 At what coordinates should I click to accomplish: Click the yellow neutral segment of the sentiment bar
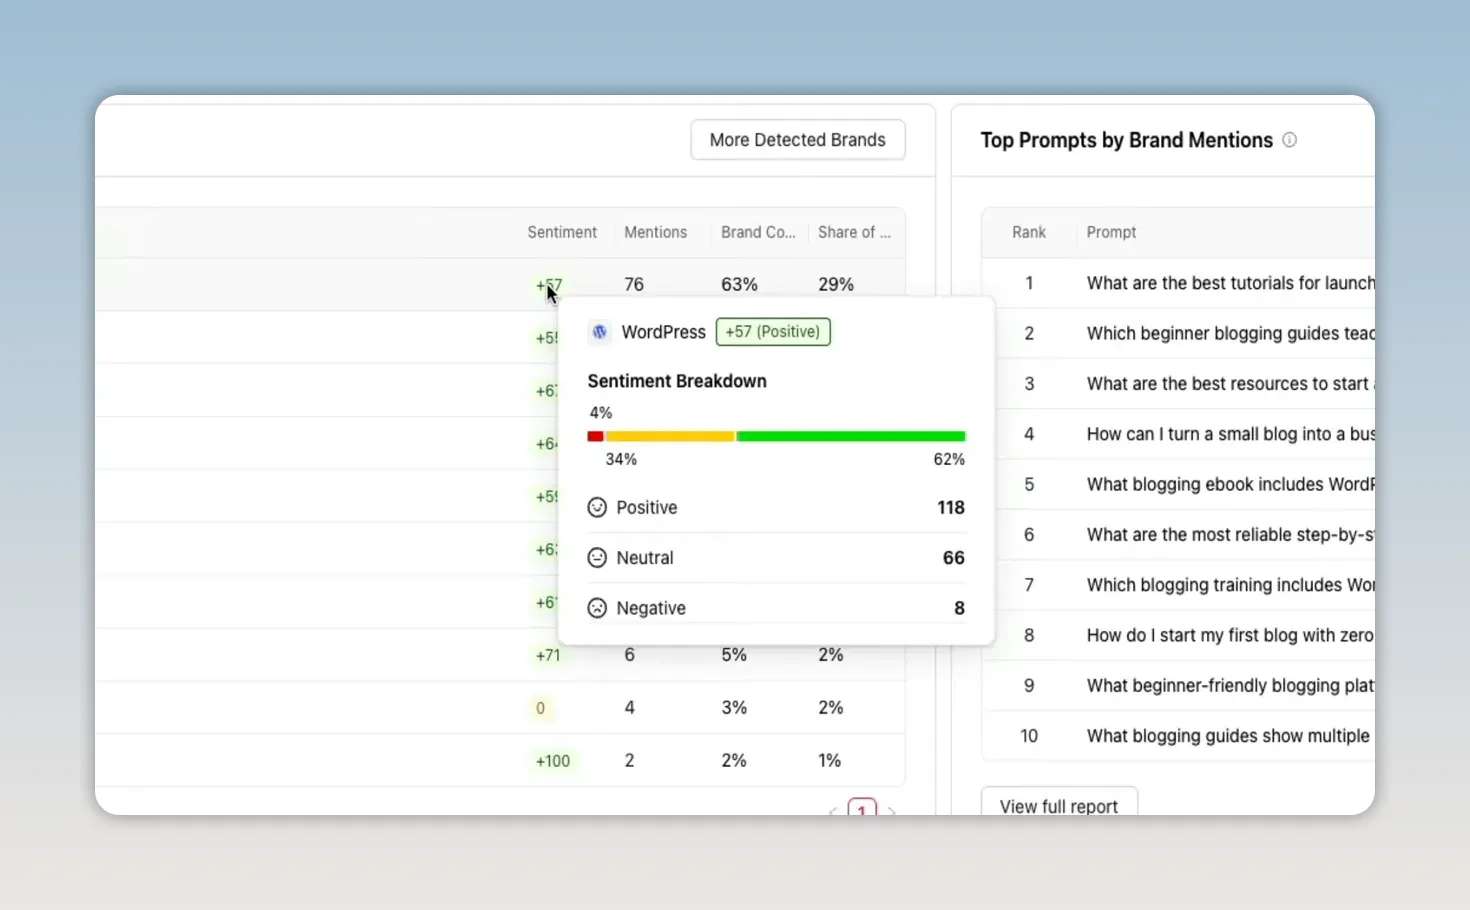pos(670,436)
